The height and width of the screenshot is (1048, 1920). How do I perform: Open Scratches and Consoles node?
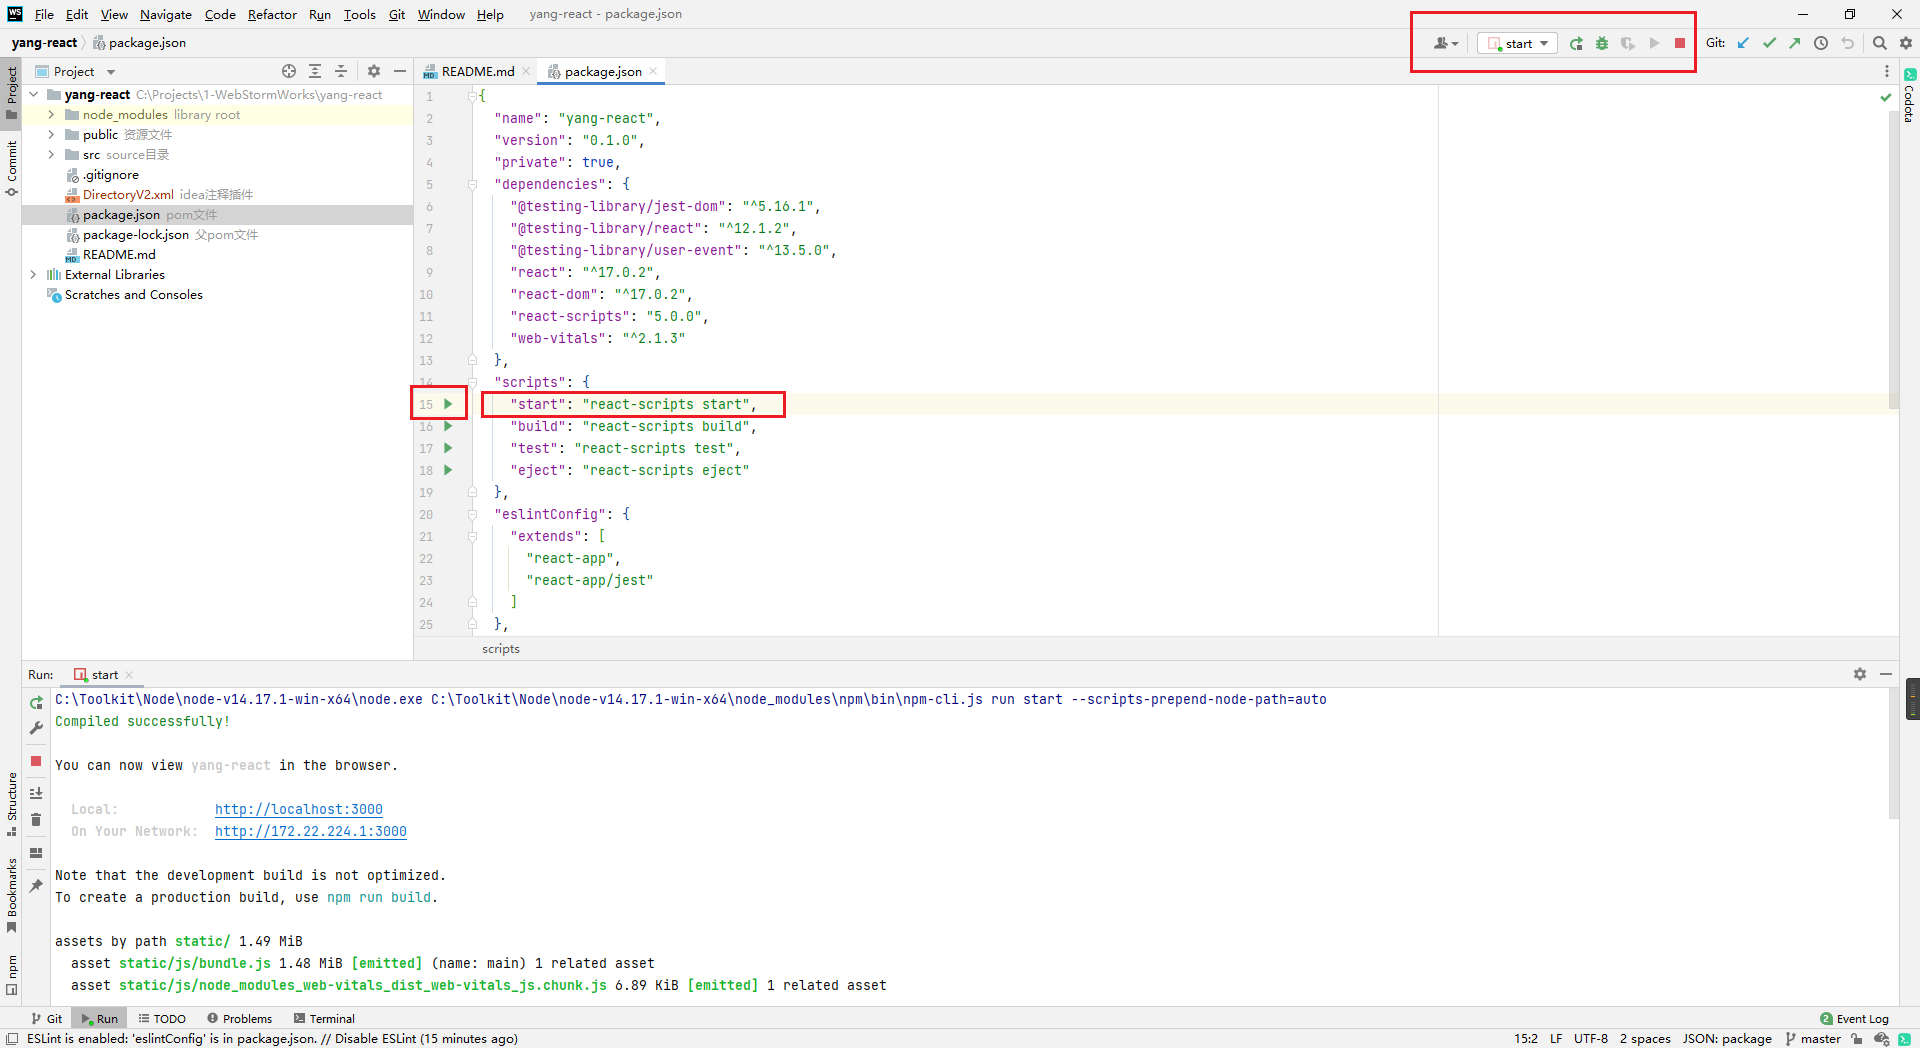[133, 294]
